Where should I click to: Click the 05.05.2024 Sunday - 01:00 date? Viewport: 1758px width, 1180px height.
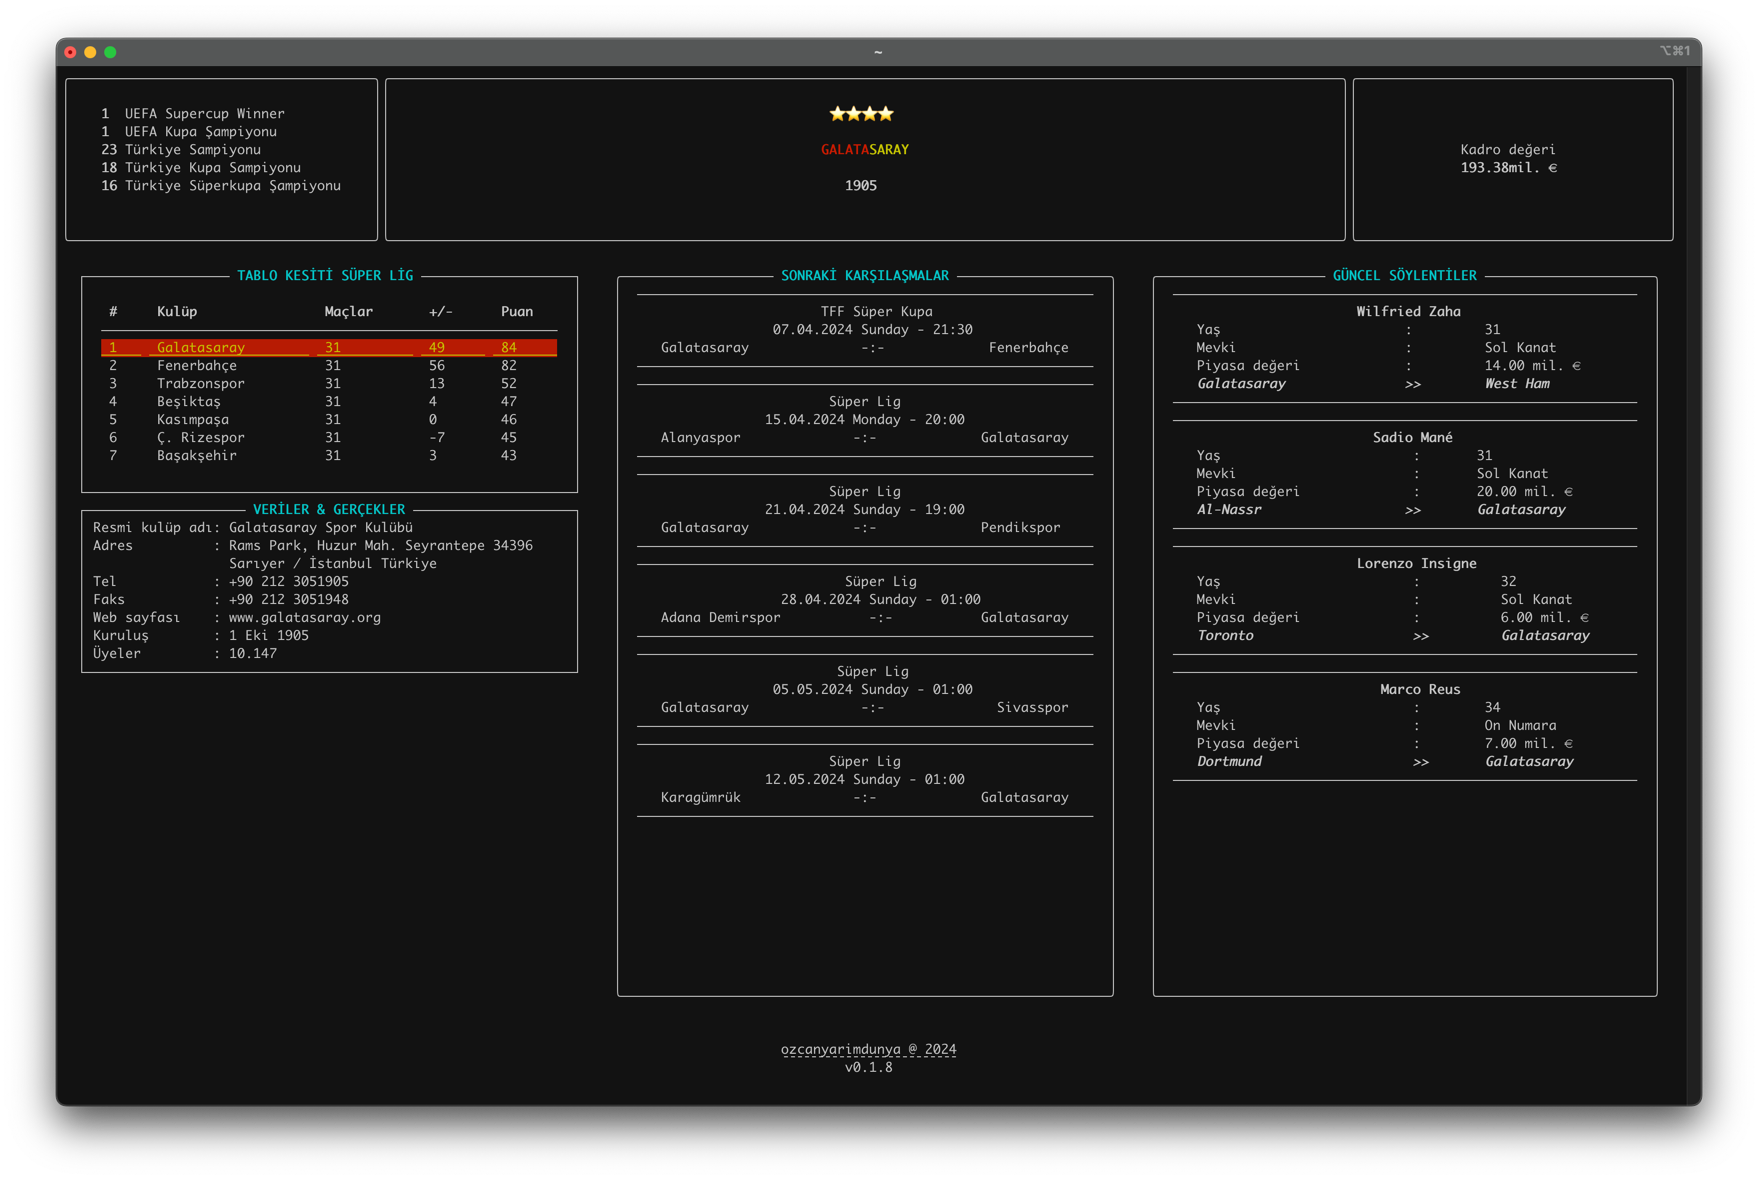point(873,689)
